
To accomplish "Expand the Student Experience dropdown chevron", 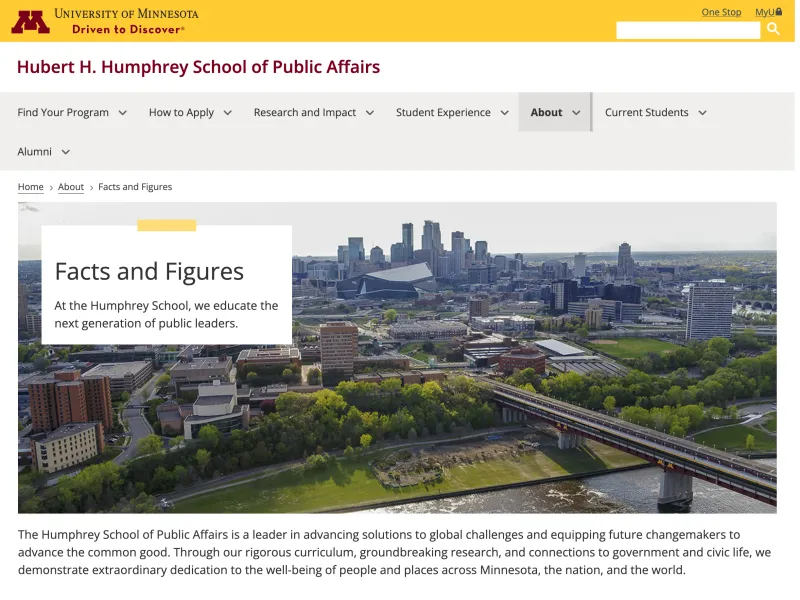I will [x=506, y=113].
